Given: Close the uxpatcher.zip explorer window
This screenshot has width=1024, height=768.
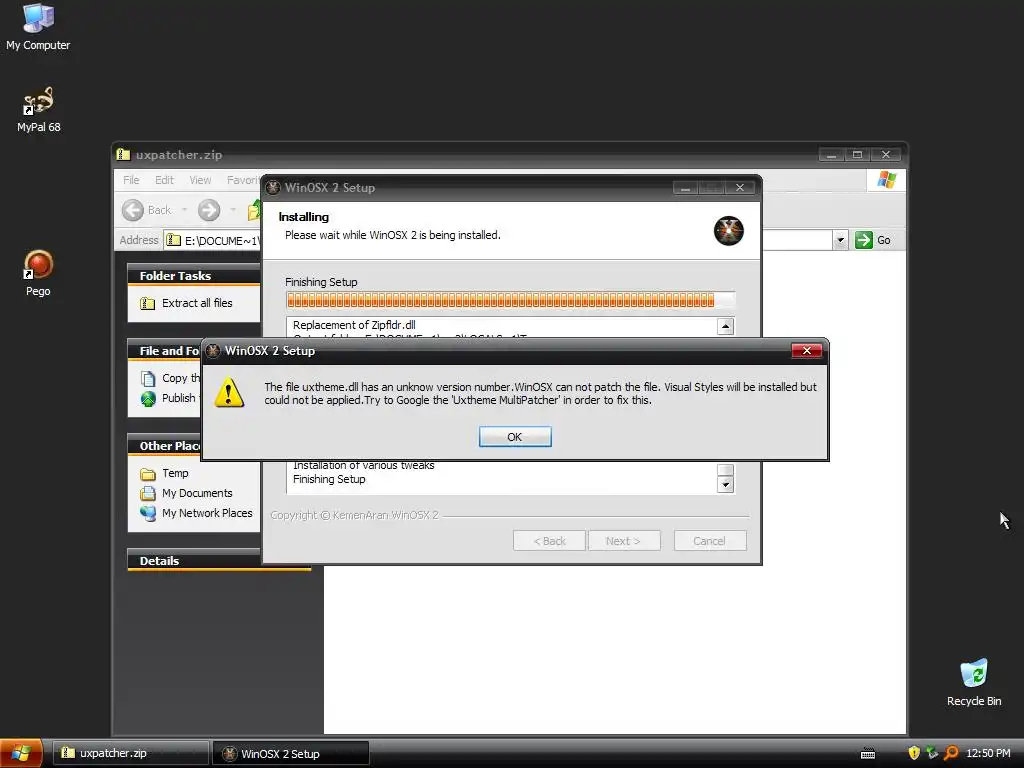Looking at the screenshot, I should click(886, 155).
